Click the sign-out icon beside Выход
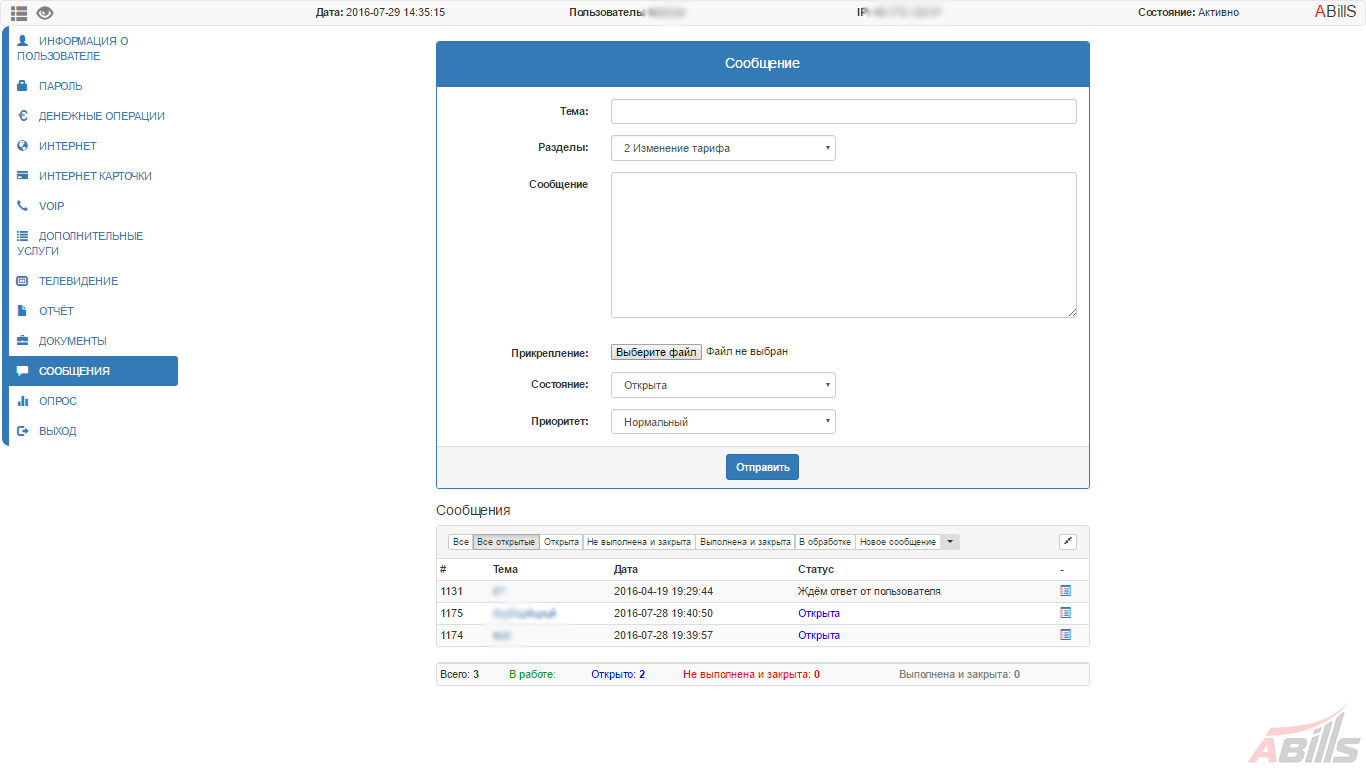Screen dimensions: 1366x768 23,431
